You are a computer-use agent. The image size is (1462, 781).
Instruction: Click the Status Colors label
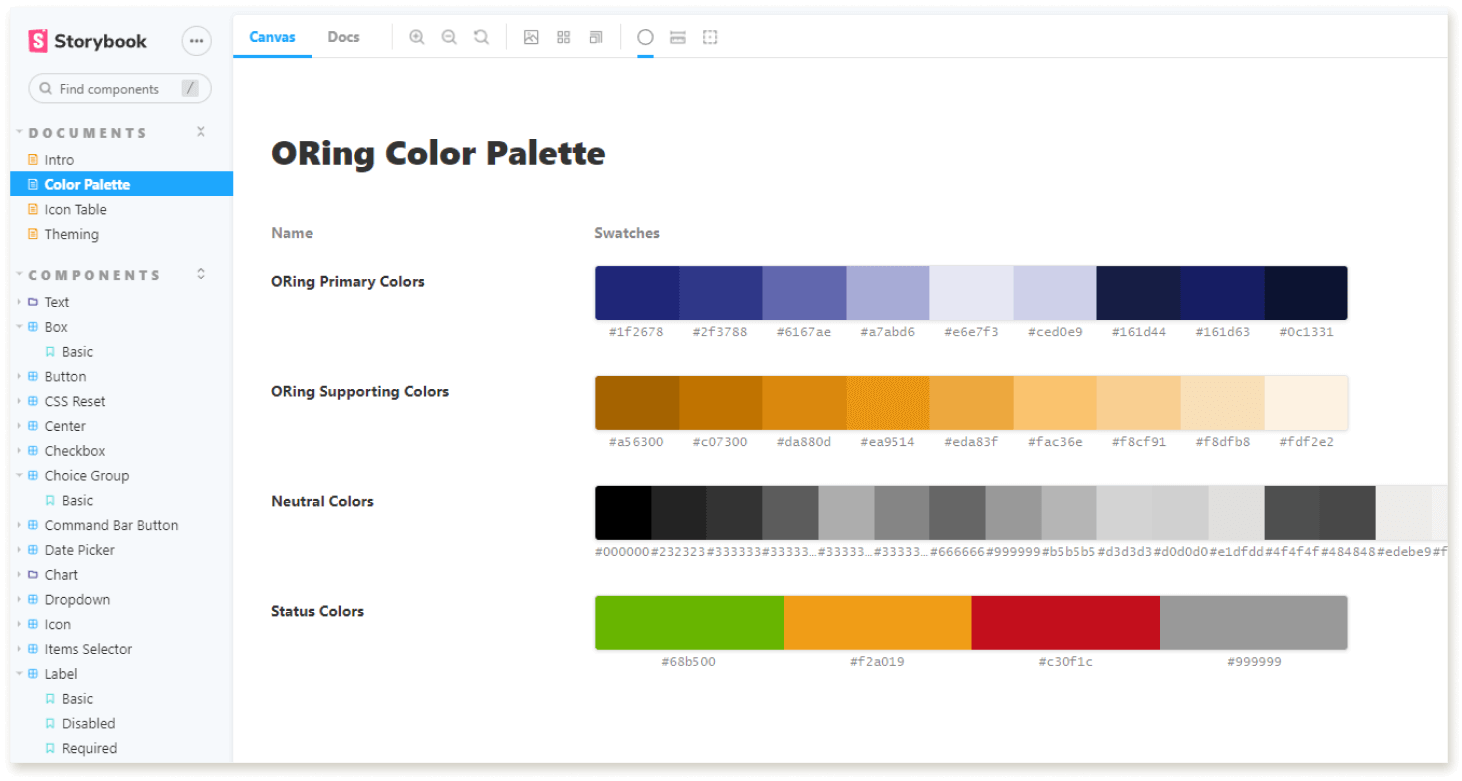click(x=317, y=611)
